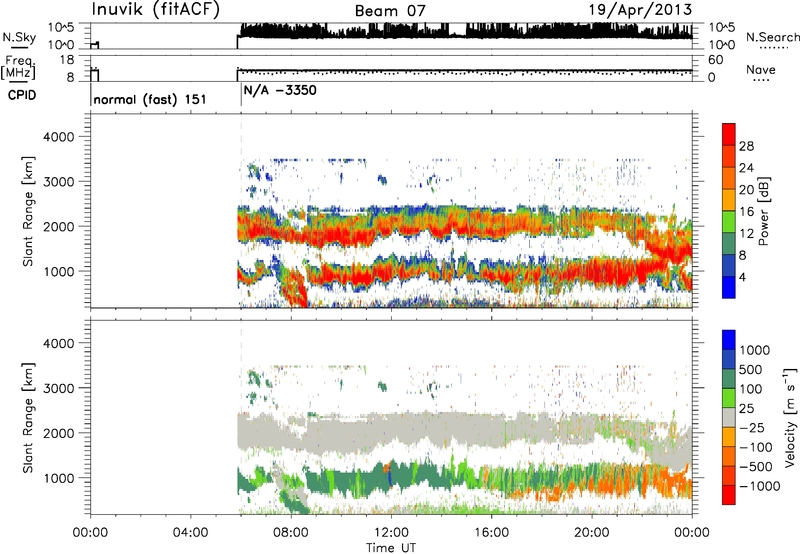Select the 20:00 time tick label
Screen dimensions: 800x554
click(x=592, y=533)
